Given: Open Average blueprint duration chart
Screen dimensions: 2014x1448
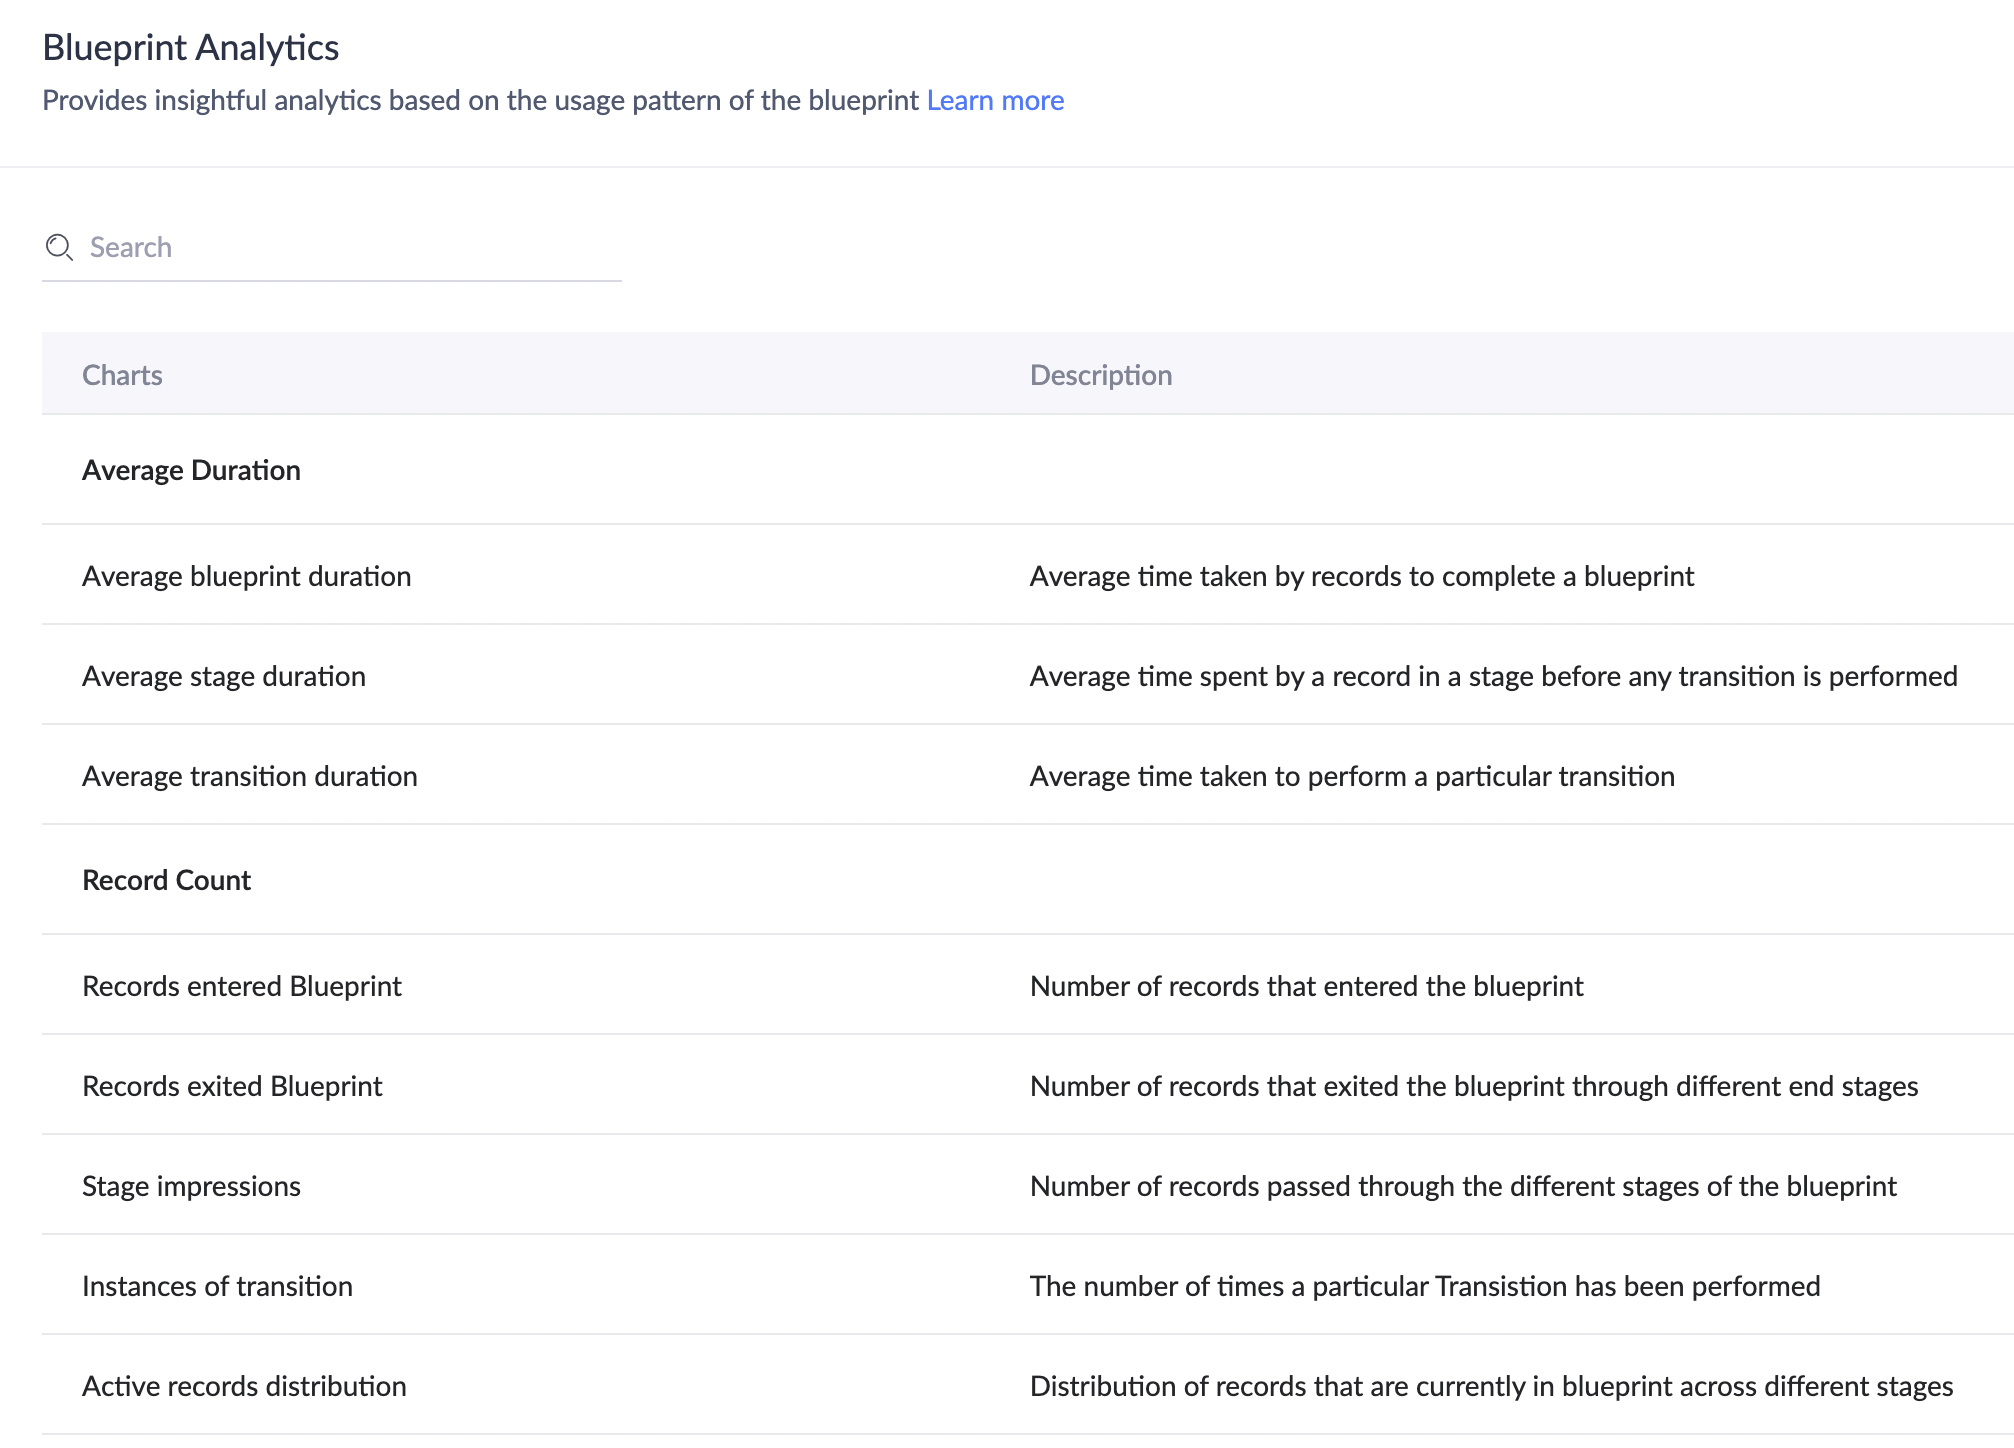Looking at the screenshot, I should pyautogui.click(x=246, y=576).
